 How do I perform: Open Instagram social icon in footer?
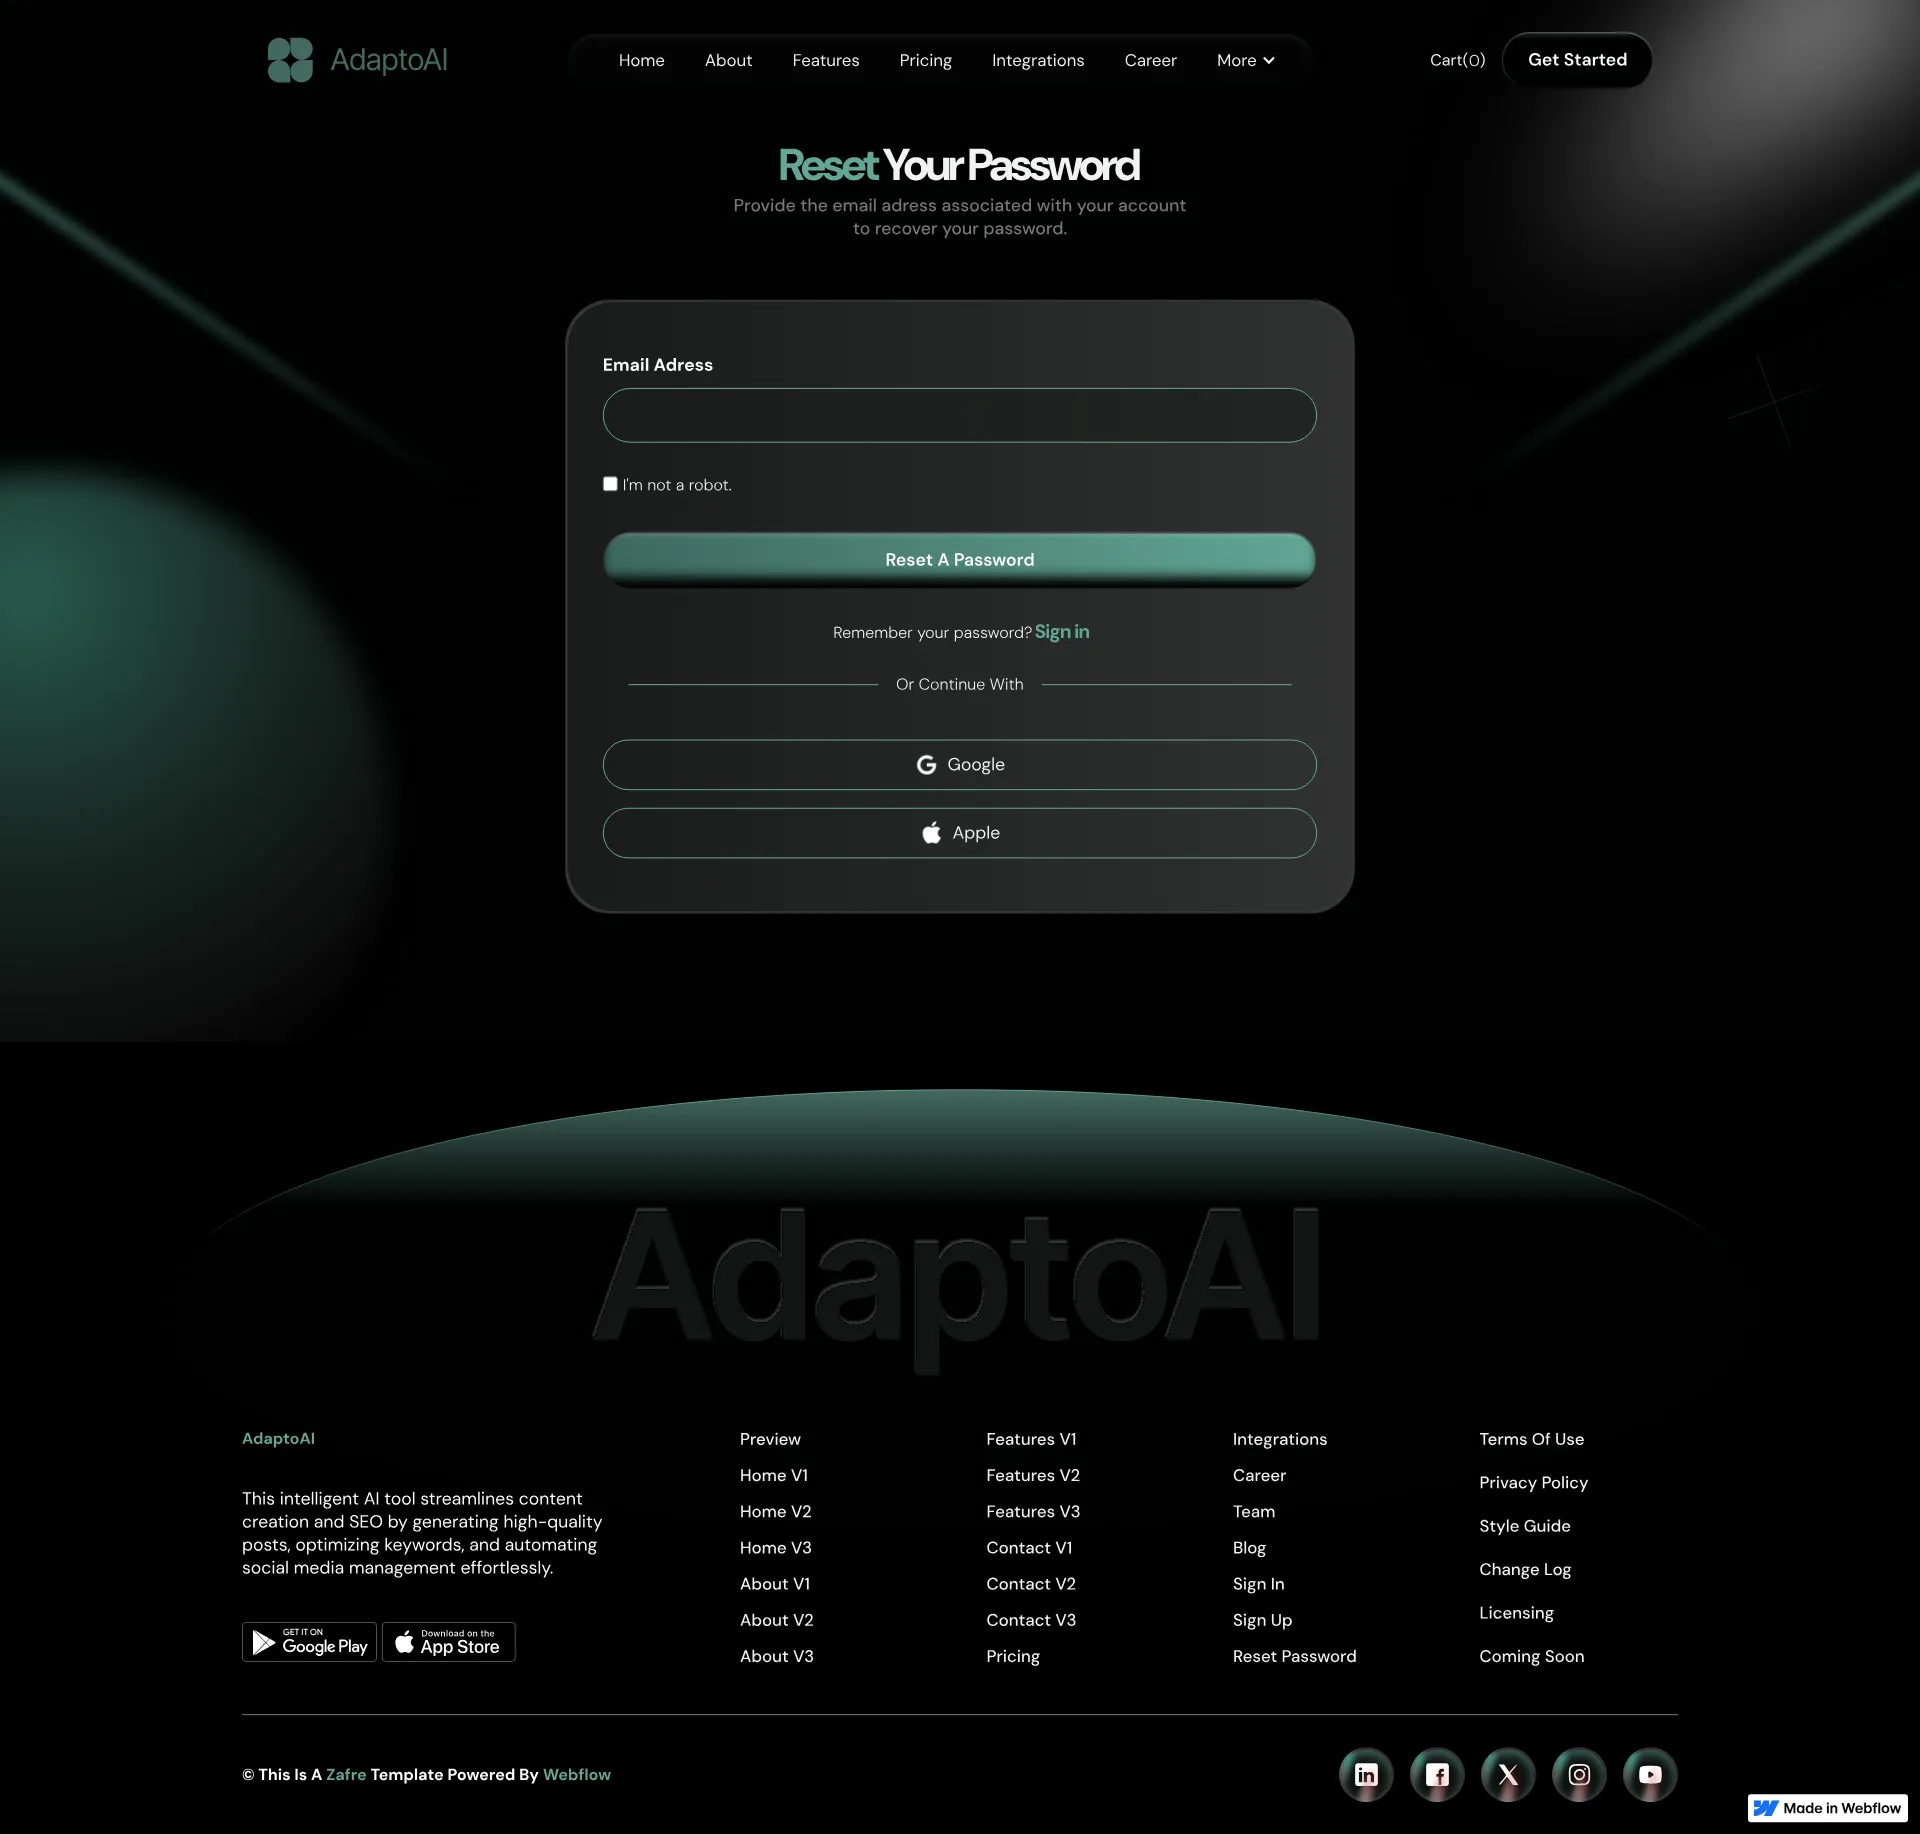tap(1579, 1774)
